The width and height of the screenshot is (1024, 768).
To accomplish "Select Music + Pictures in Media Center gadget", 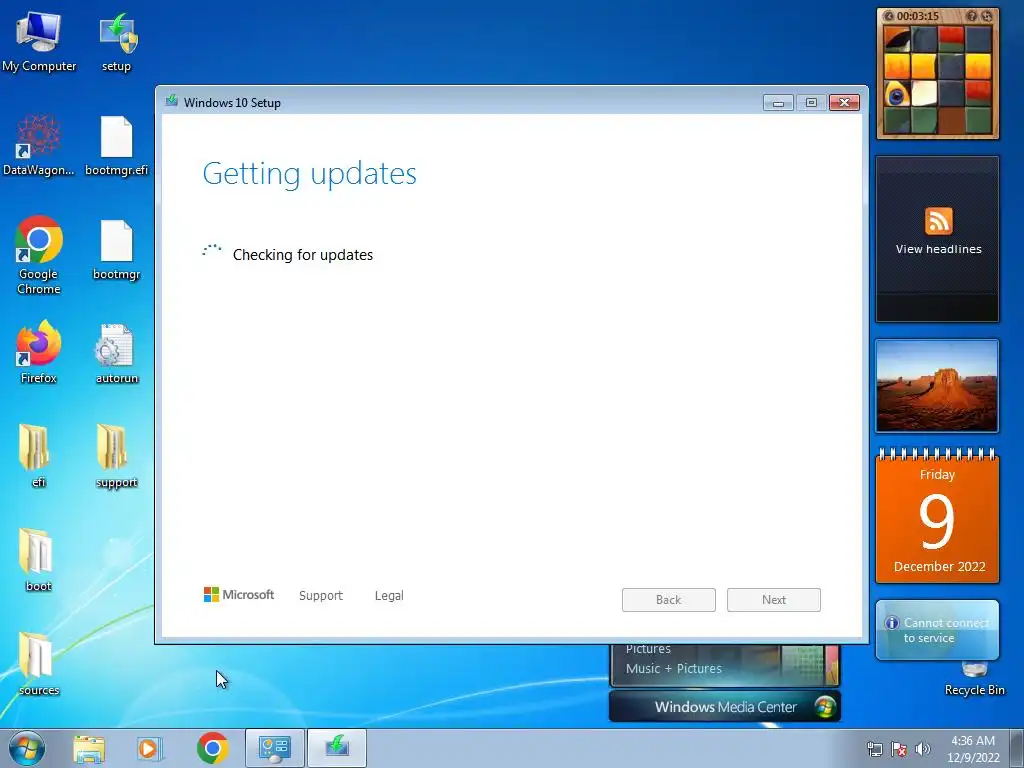I will [x=673, y=668].
